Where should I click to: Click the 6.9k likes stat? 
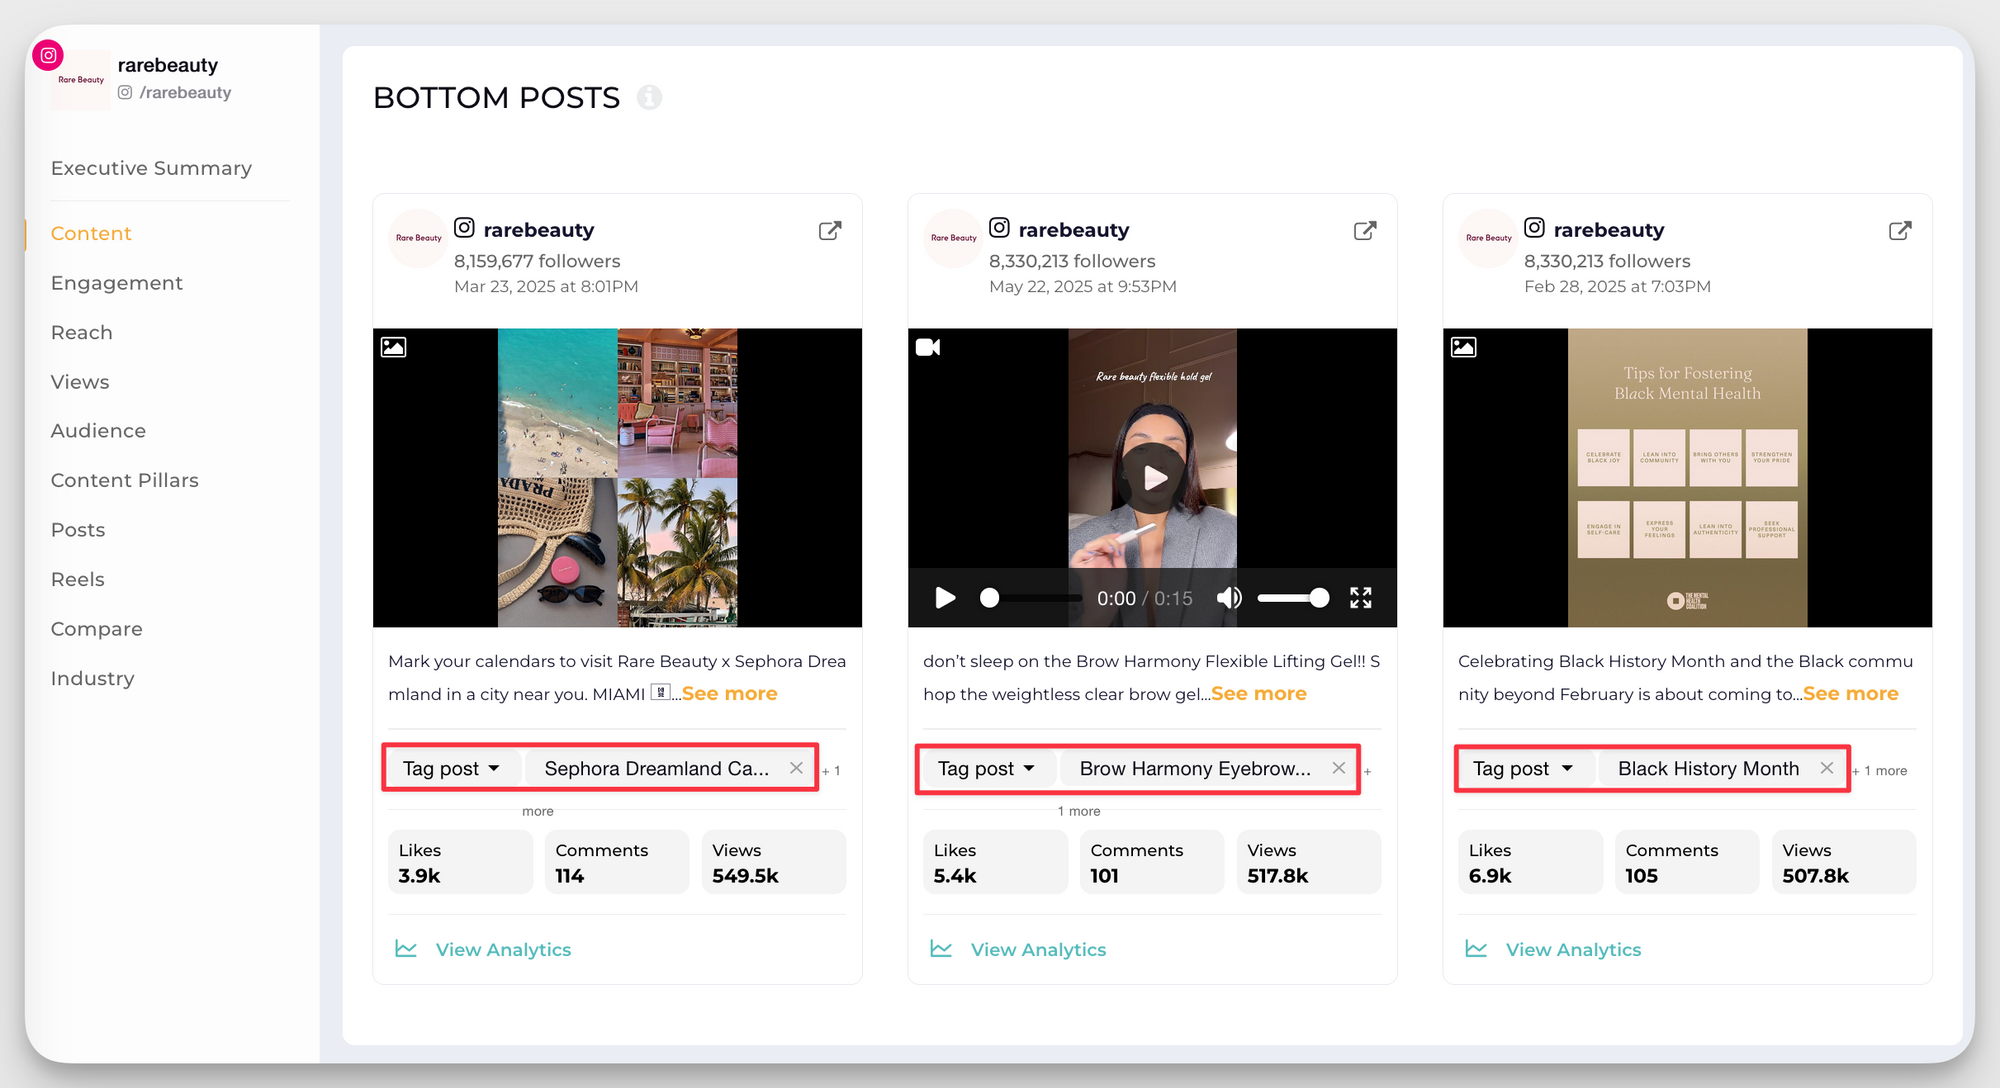1530,862
